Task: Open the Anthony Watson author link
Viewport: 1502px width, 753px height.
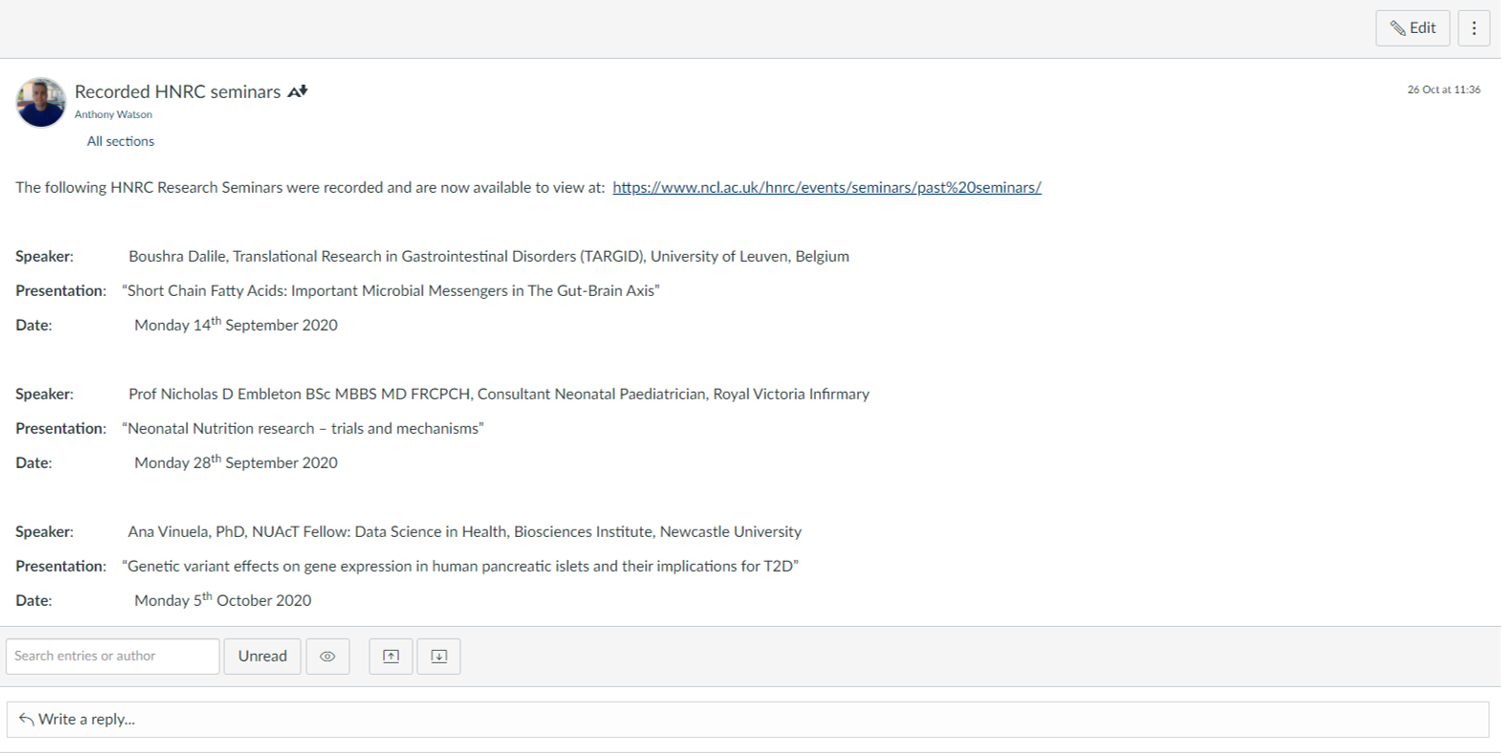Action: point(113,114)
